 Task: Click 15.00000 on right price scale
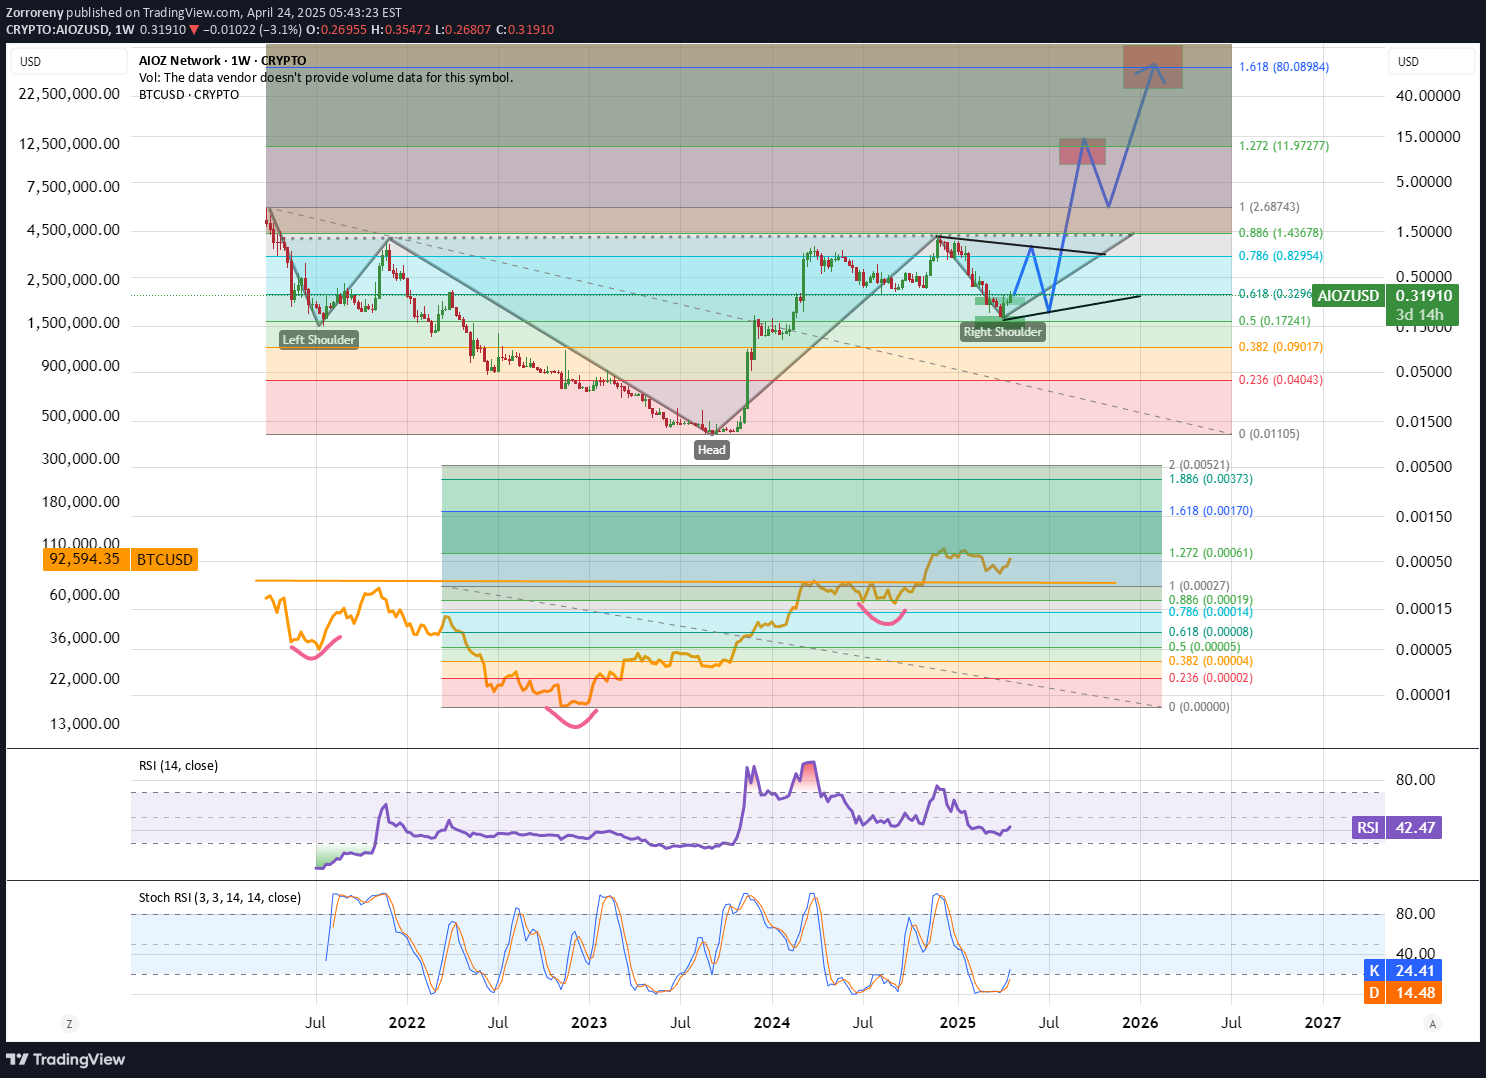[1428, 137]
